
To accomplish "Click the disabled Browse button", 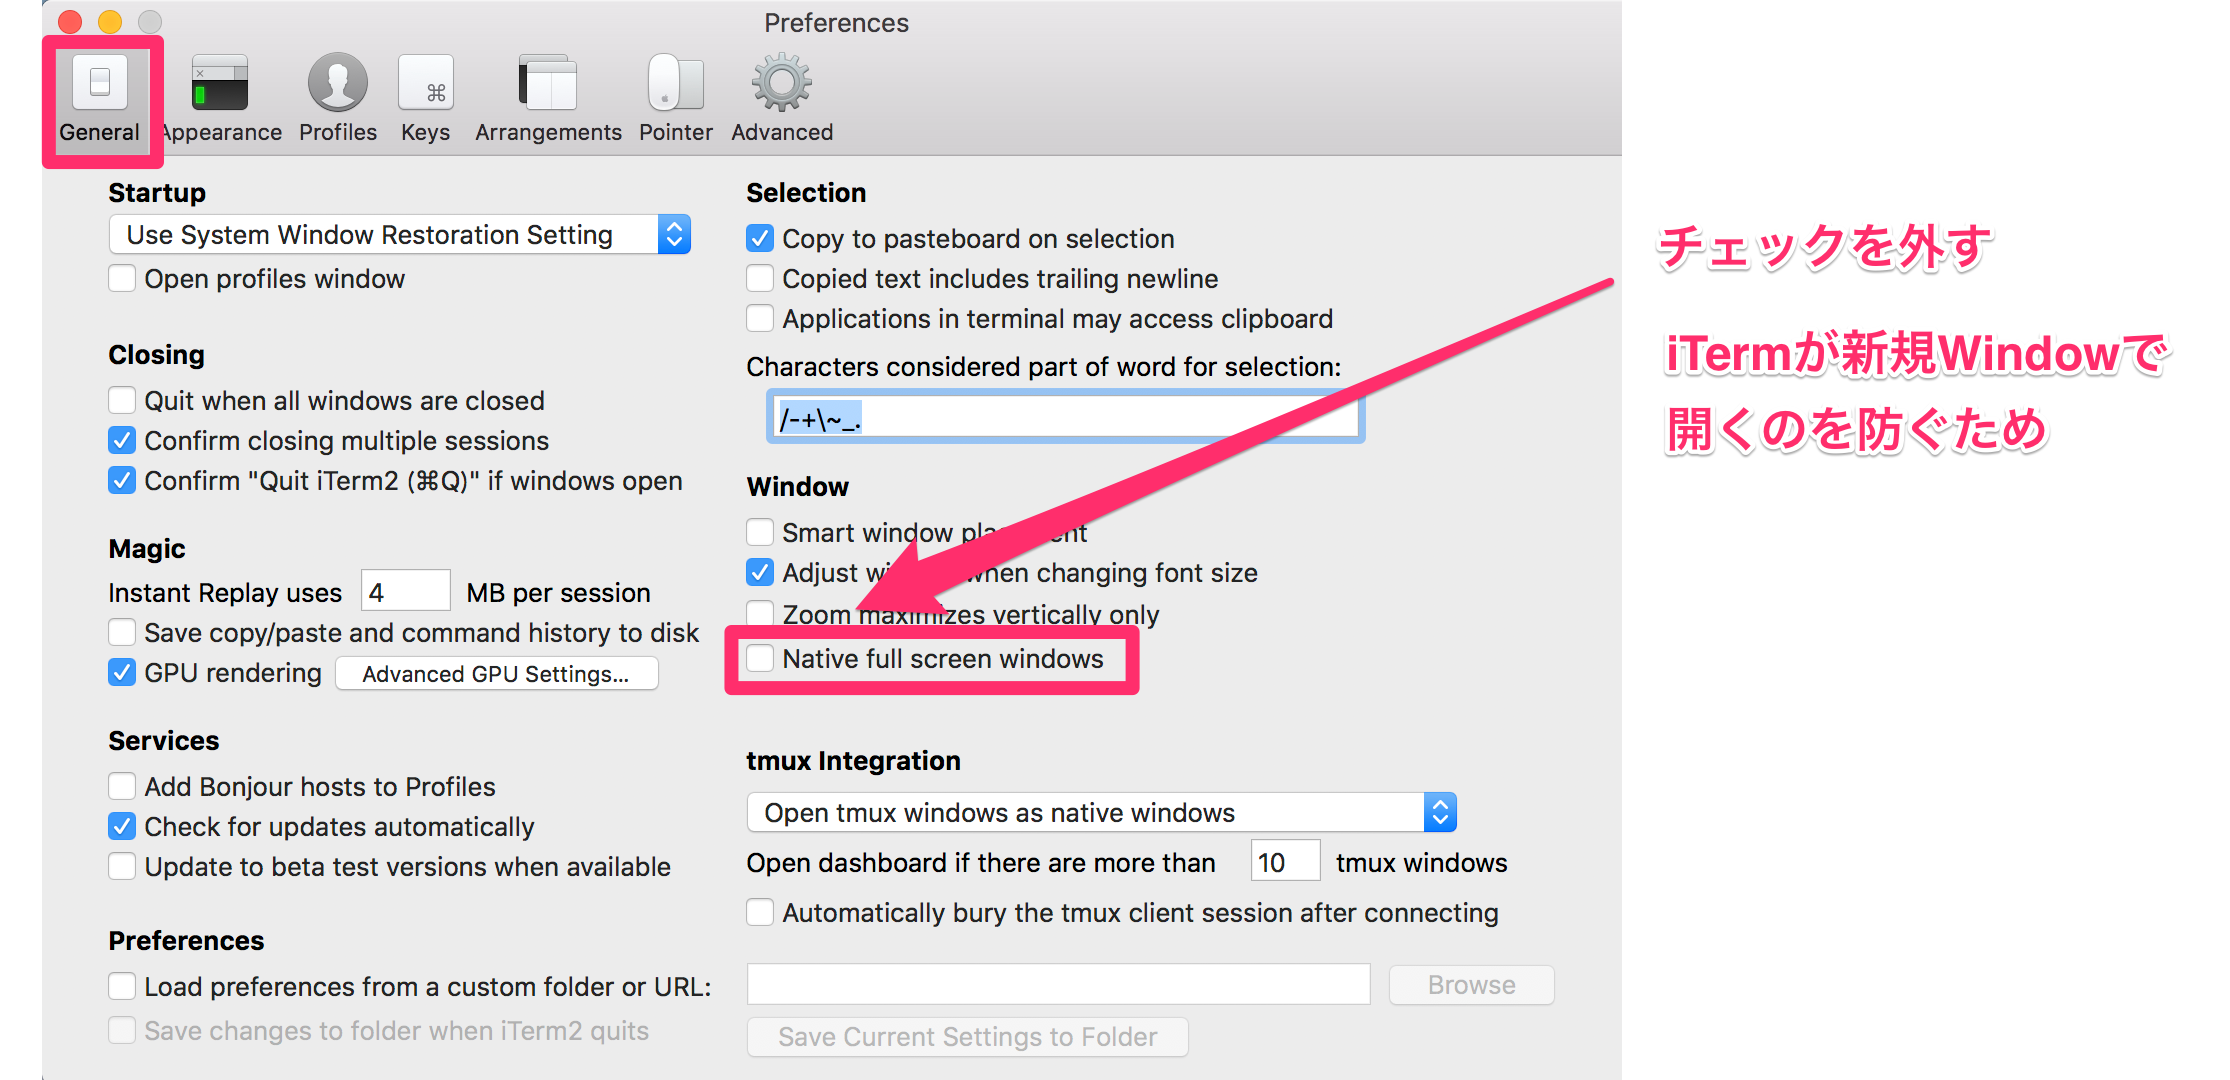I will pyautogui.click(x=1471, y=985).
